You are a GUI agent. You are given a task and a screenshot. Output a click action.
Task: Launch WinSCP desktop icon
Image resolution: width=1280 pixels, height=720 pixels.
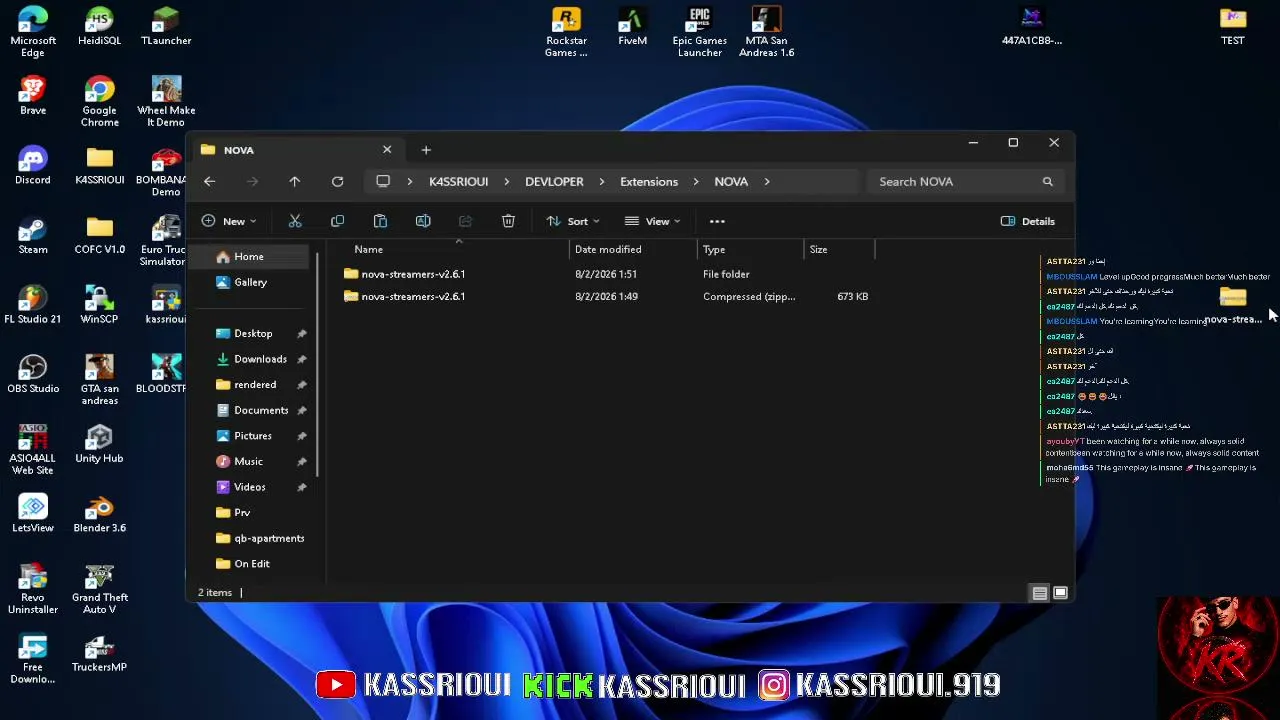(99, 306)
